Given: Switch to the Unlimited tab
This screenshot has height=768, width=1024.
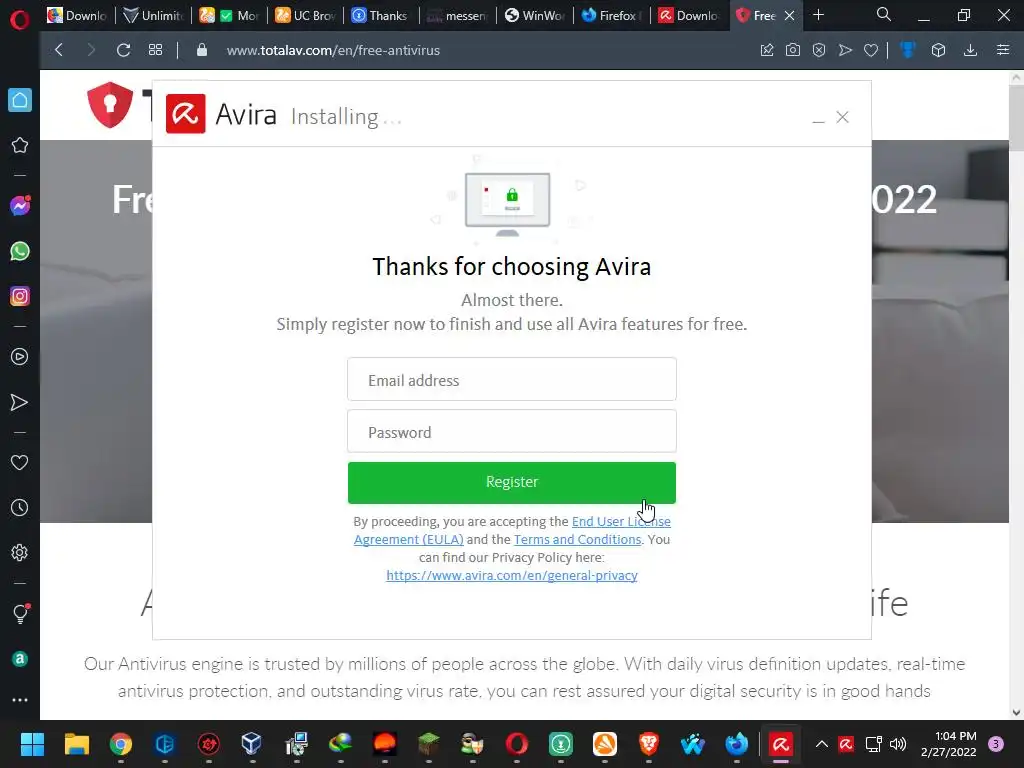Looking at the screenshot, I should tap(153, 15).
